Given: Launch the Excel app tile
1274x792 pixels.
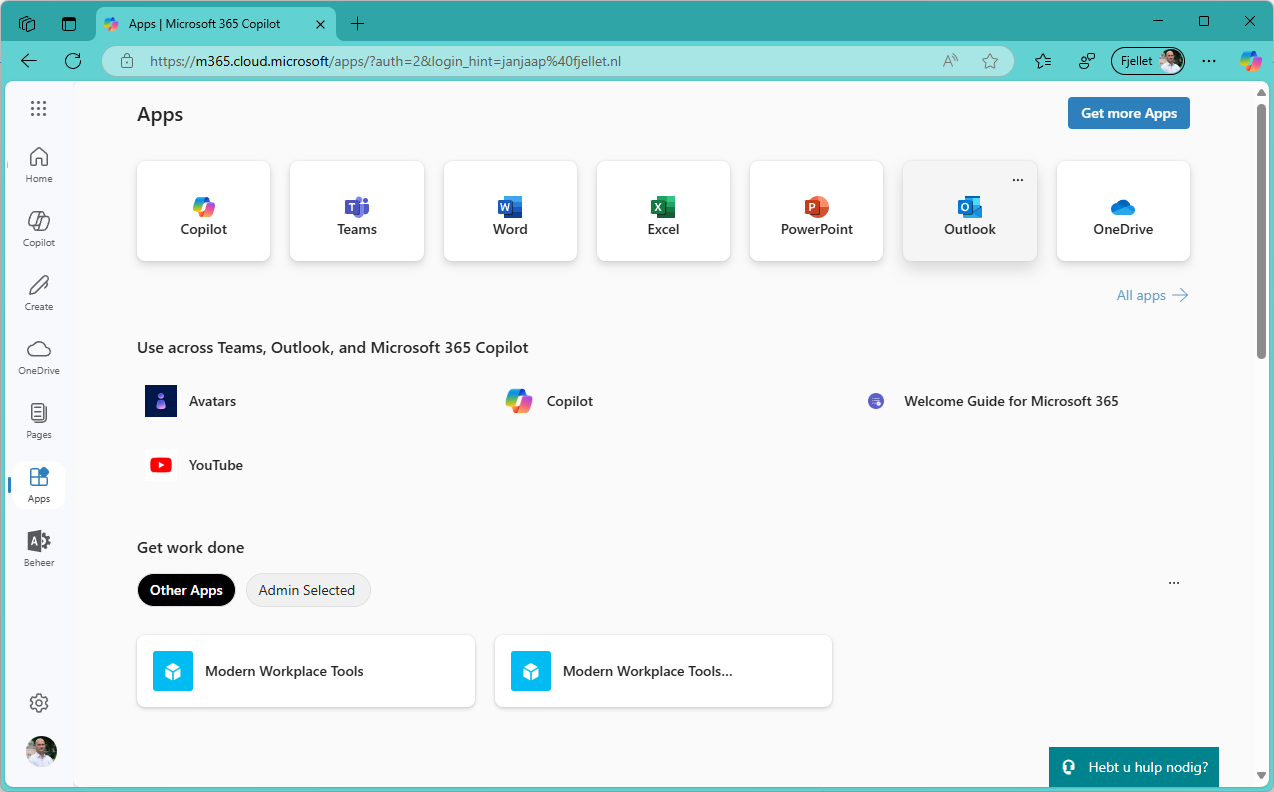Looking at the screenshot, I should pyautogui.click(x=663, y=211).
